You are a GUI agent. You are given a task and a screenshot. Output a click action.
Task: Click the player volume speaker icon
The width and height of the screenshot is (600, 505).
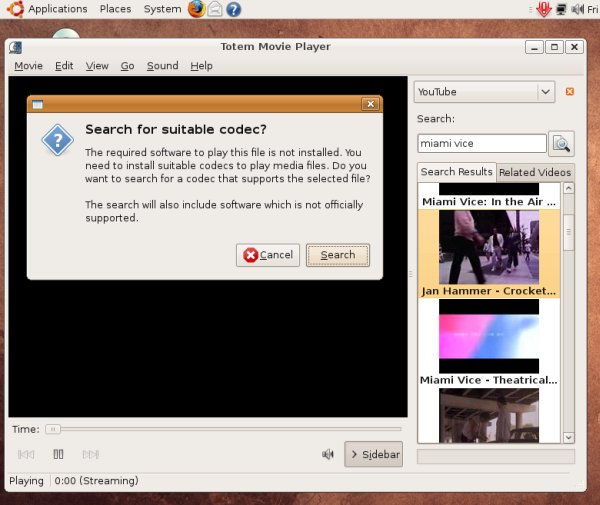[x=328, y=454]
